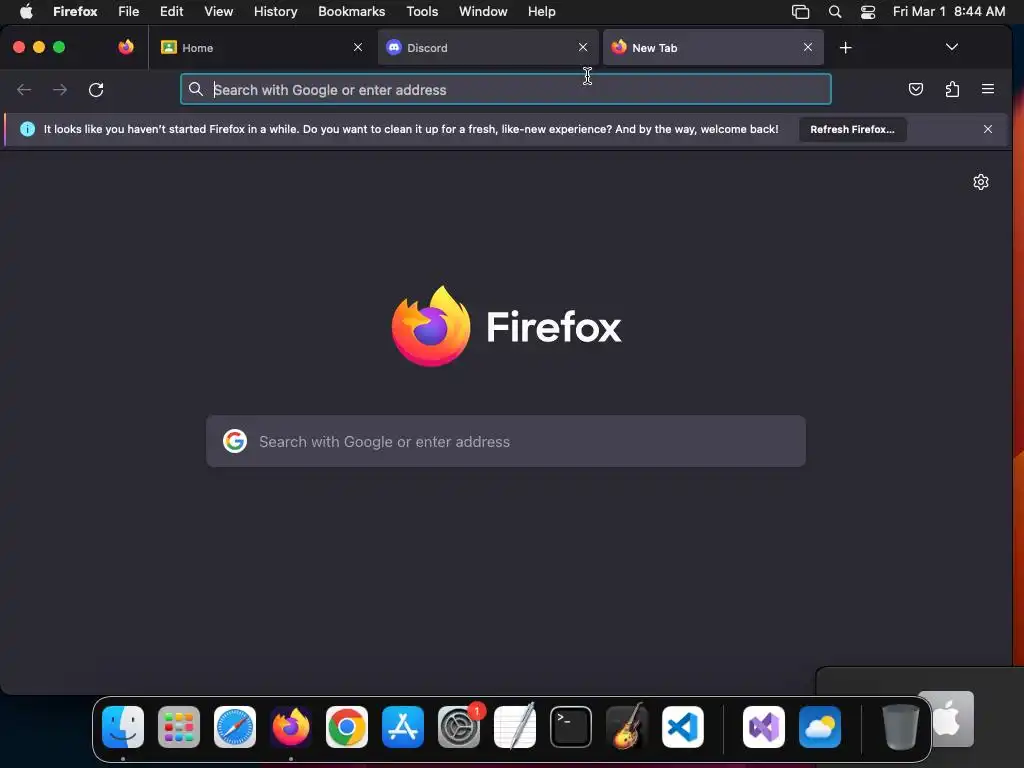Image resolution: width=1024 pixels, height=768 pixels.
Task: Click the magnifier icon in address bar
Action: point(195,89)
